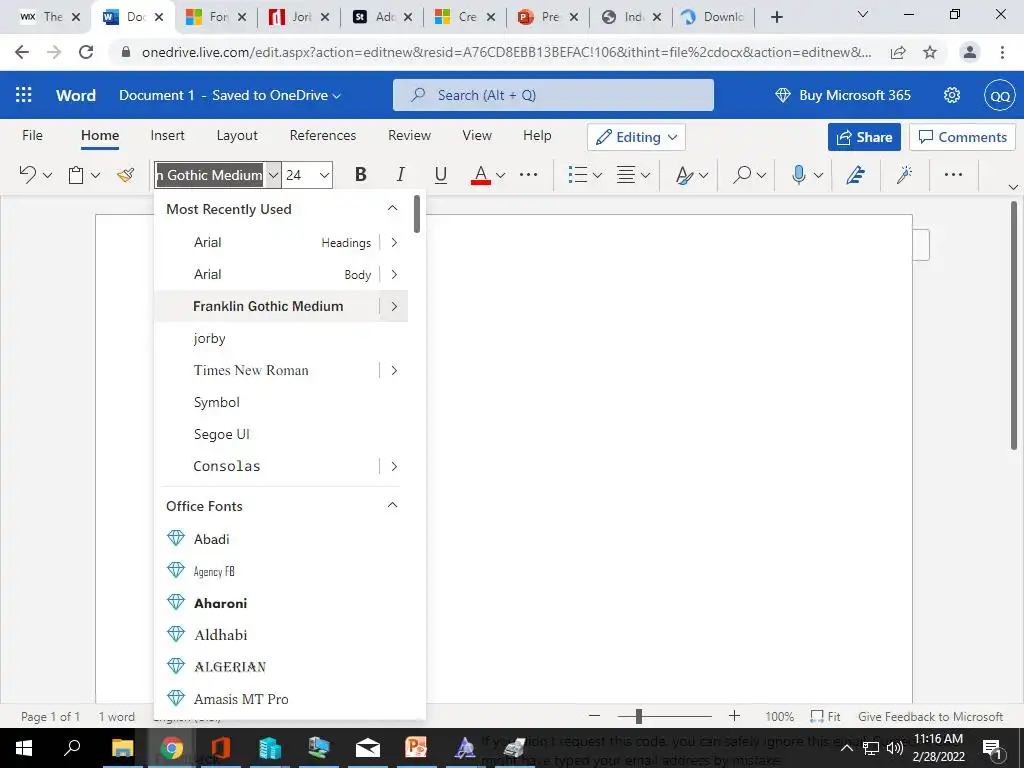
Task: Switch to the Layout tab
Action: 237,135
